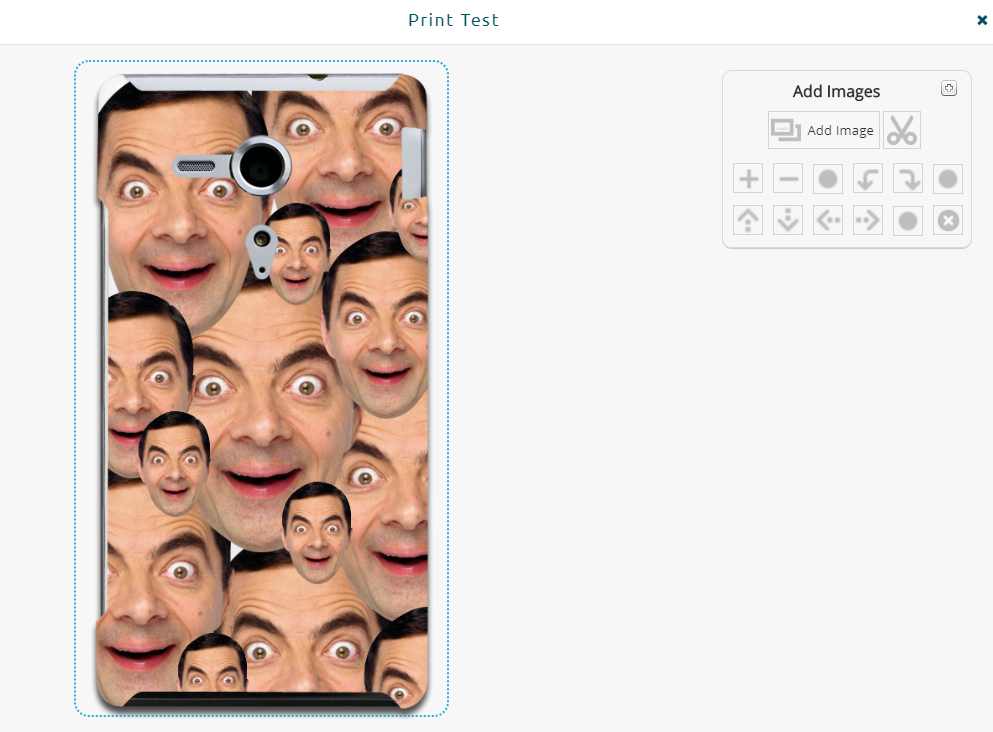Remove image with the circled X icon

coord(947,220)
